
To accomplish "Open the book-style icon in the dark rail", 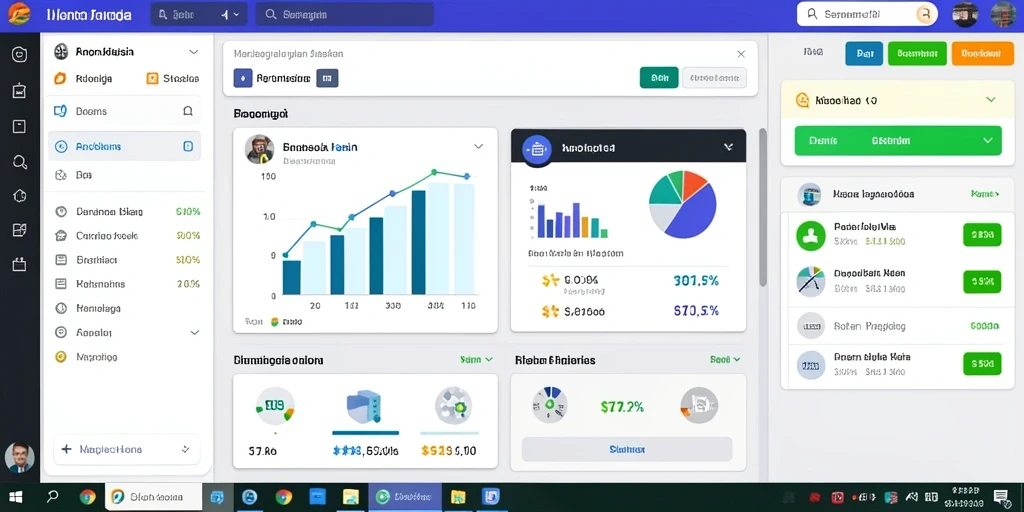I will tap(20, 230).
